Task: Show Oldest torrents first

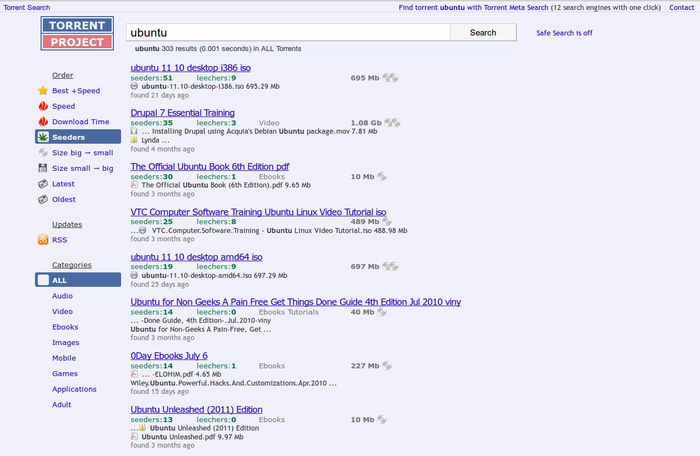Action: 64,199
